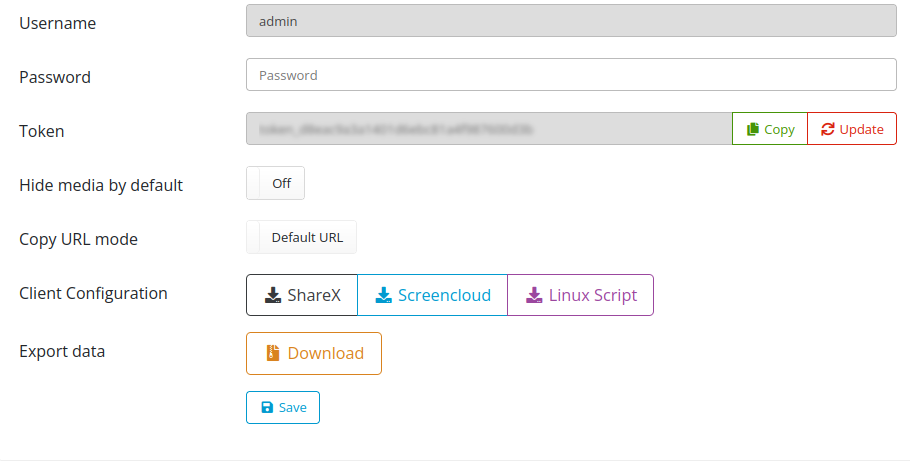910x461 pixels.
Task: Click the disabled admin username field
Action: 571,21
